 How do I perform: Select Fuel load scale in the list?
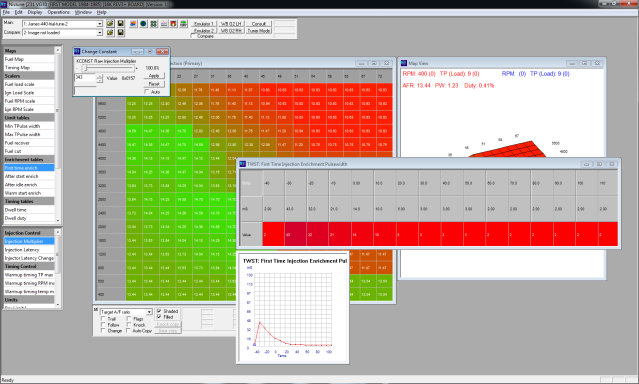[x=29, y=84]
